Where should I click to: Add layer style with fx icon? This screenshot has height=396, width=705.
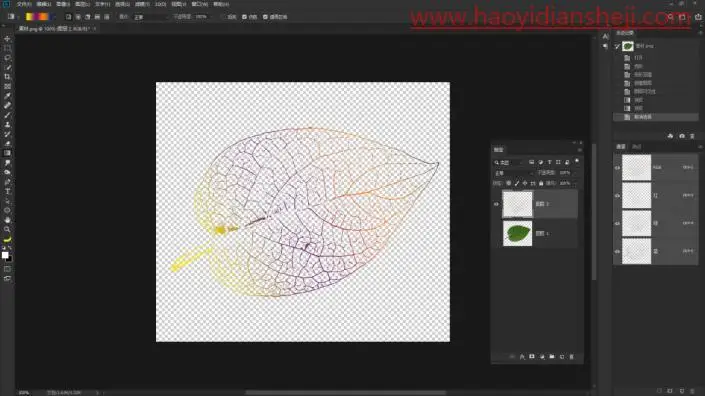pyautogui.click(x=522, y=356)
